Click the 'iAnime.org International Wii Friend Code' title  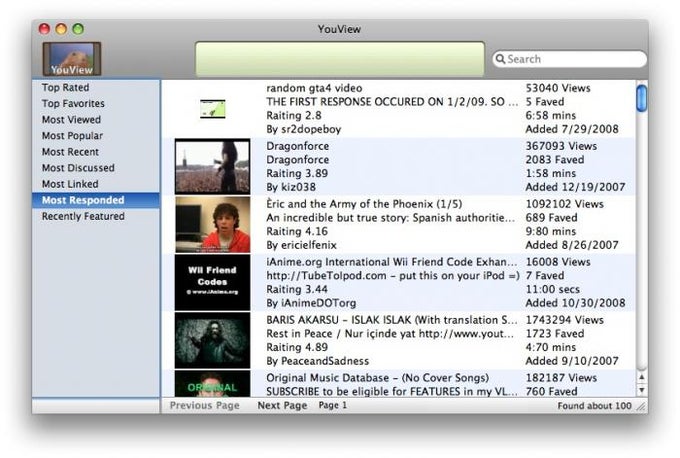tap(391, 262)
